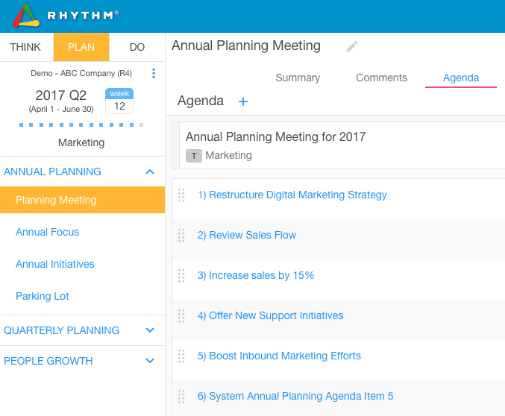The image size is (505, 416).
Task: Expand the People Growth section
Action: (x=150, y=361)
